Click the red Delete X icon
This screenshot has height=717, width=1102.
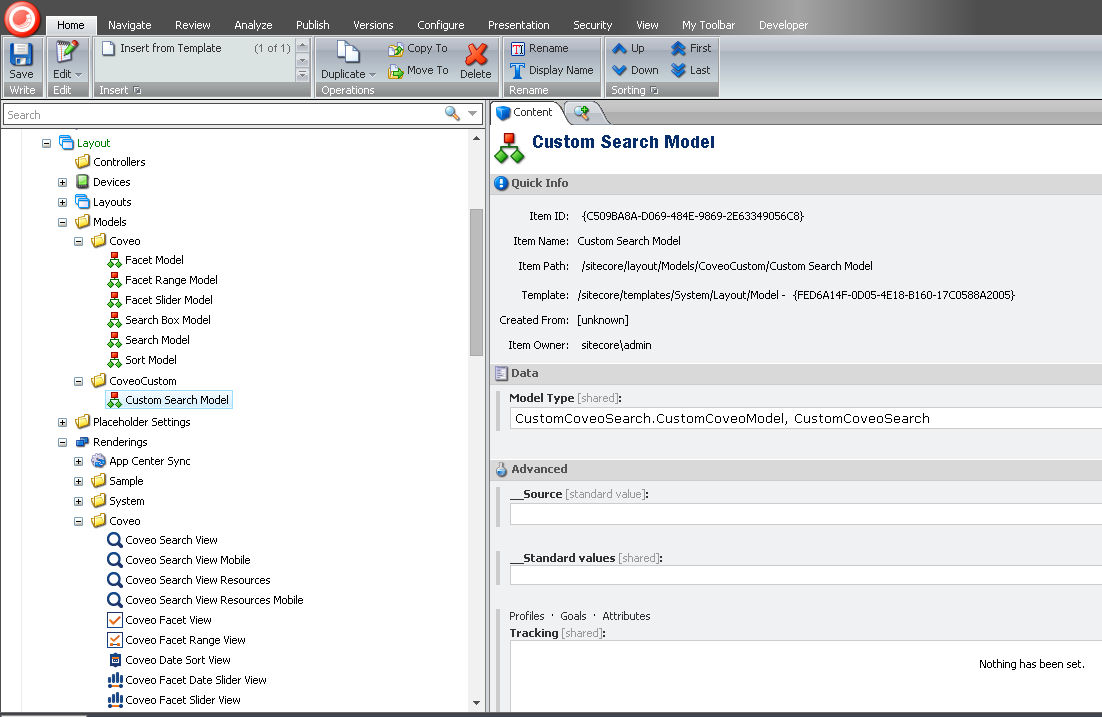point(476,53)
